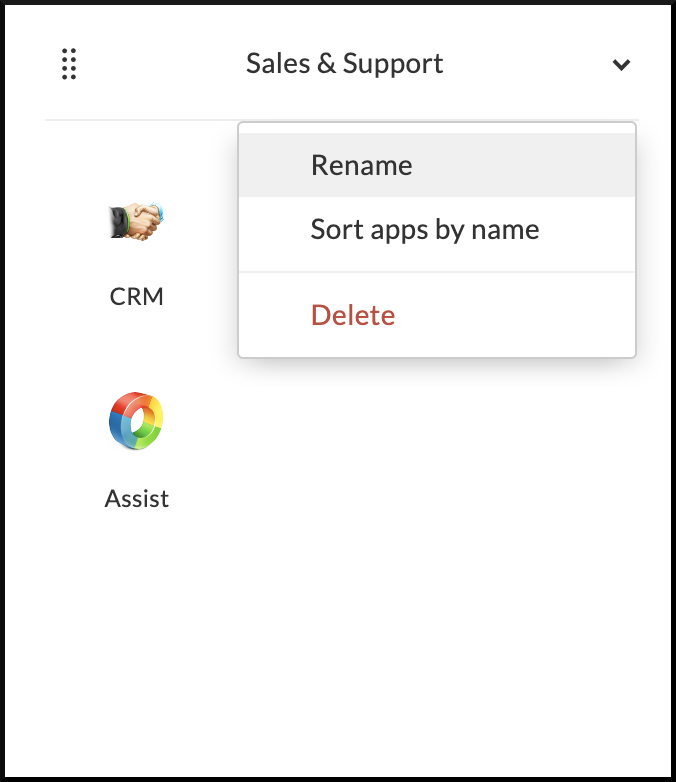Sort the group's apps alphabetically by name

tap(425, 230)
